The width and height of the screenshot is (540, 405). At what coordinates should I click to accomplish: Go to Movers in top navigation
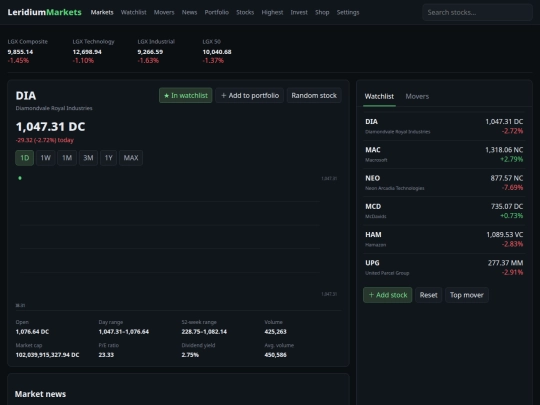pos(164,12)
